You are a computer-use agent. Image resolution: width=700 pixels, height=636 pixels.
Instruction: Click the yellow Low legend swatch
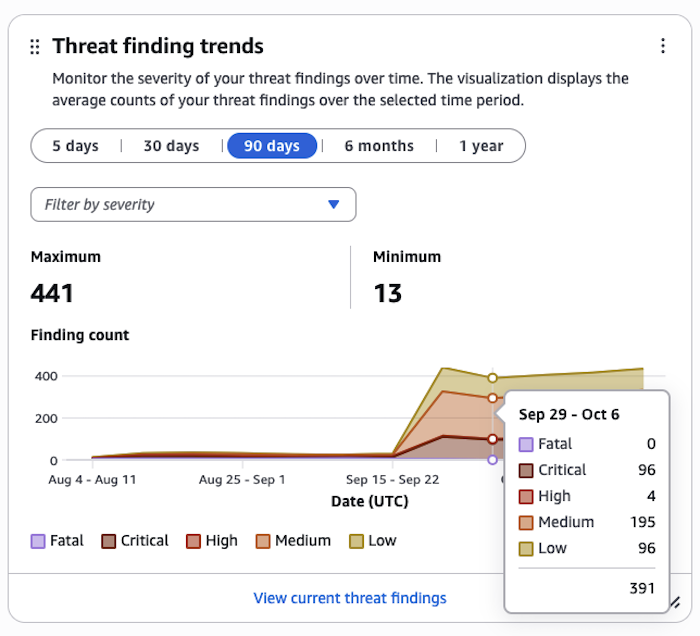pyautogui.click(x=355, y=541)
